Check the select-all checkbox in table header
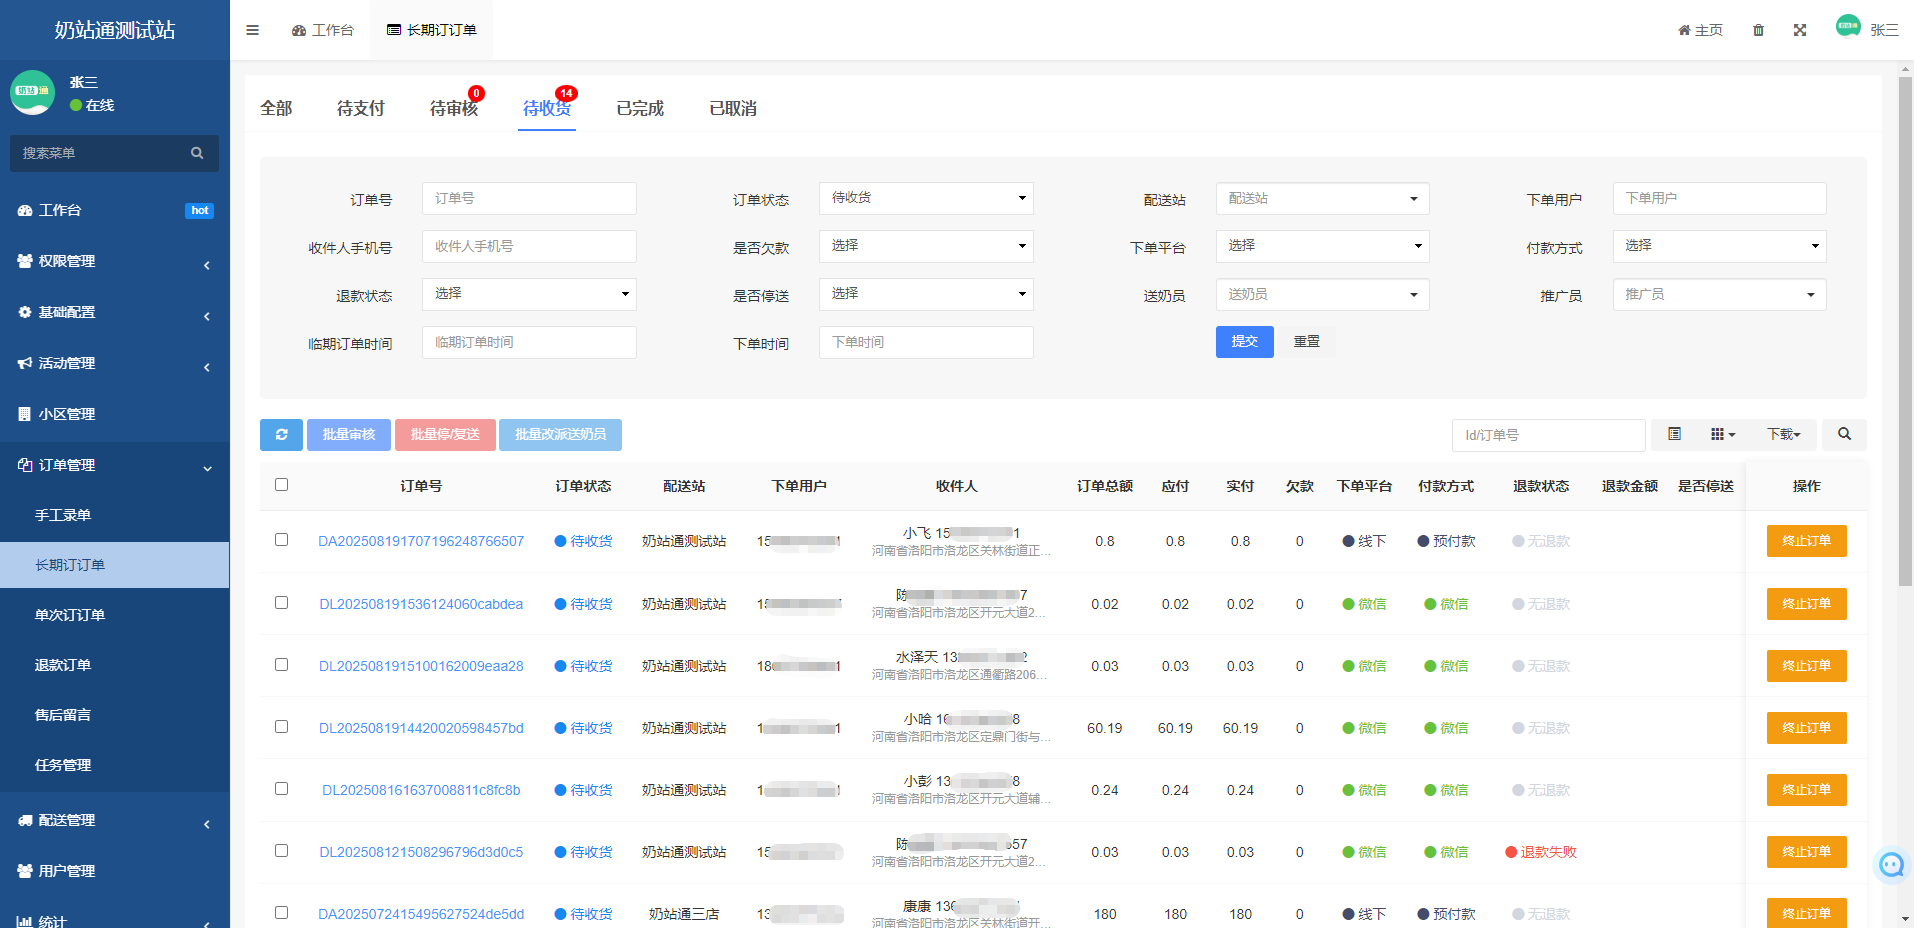 (281, 485)
